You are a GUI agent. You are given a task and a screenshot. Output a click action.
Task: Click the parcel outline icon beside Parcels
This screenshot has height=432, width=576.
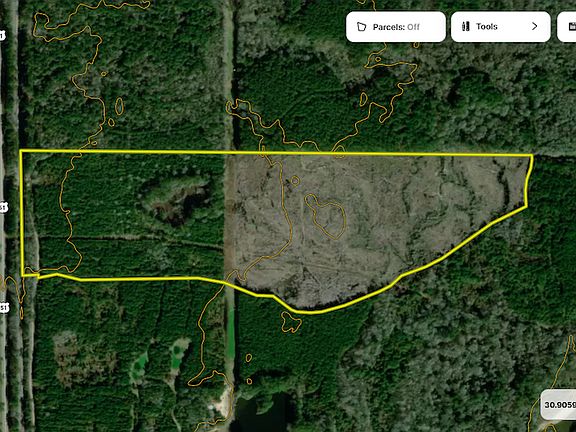(361, 27)
